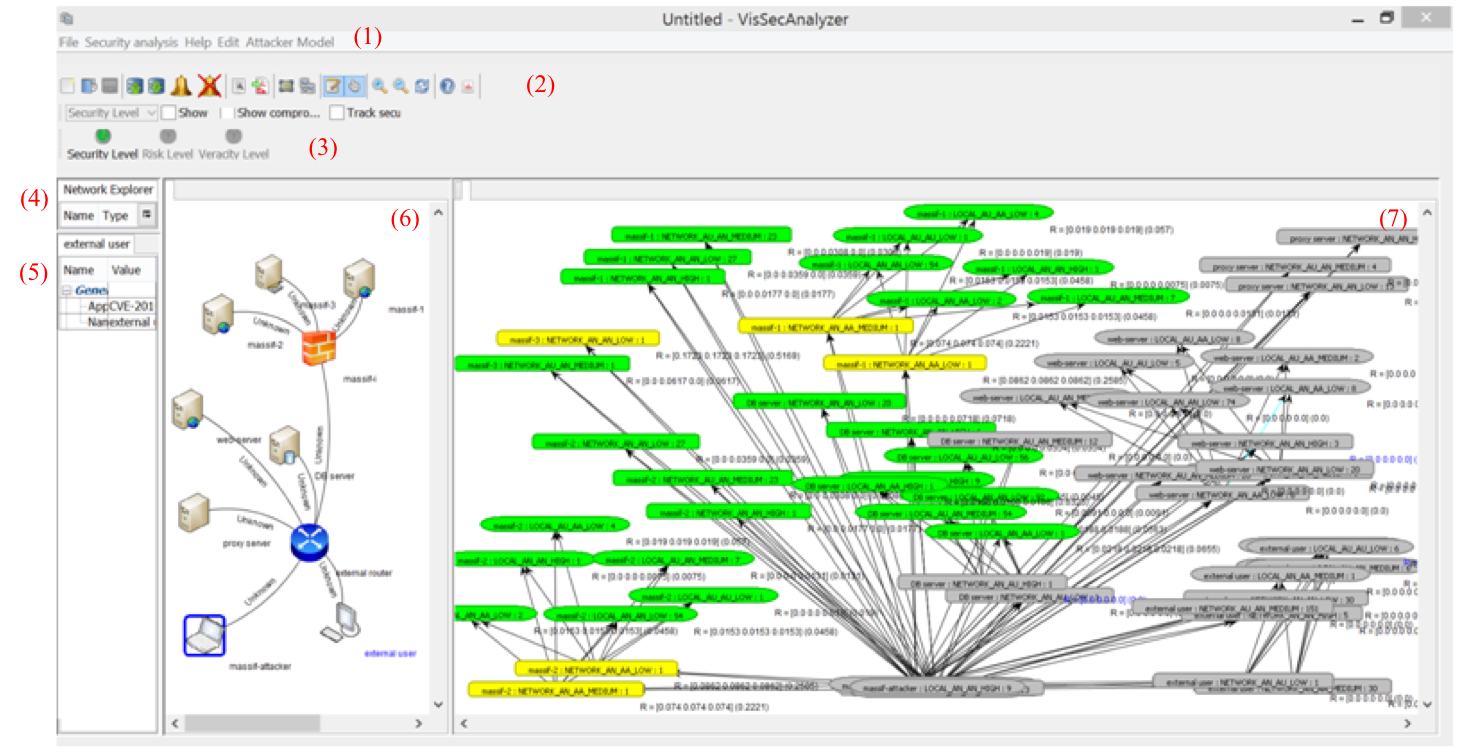Open Network Explorer column options button
This screenshot has height=754, width=1460.
(x=146, y=214)
